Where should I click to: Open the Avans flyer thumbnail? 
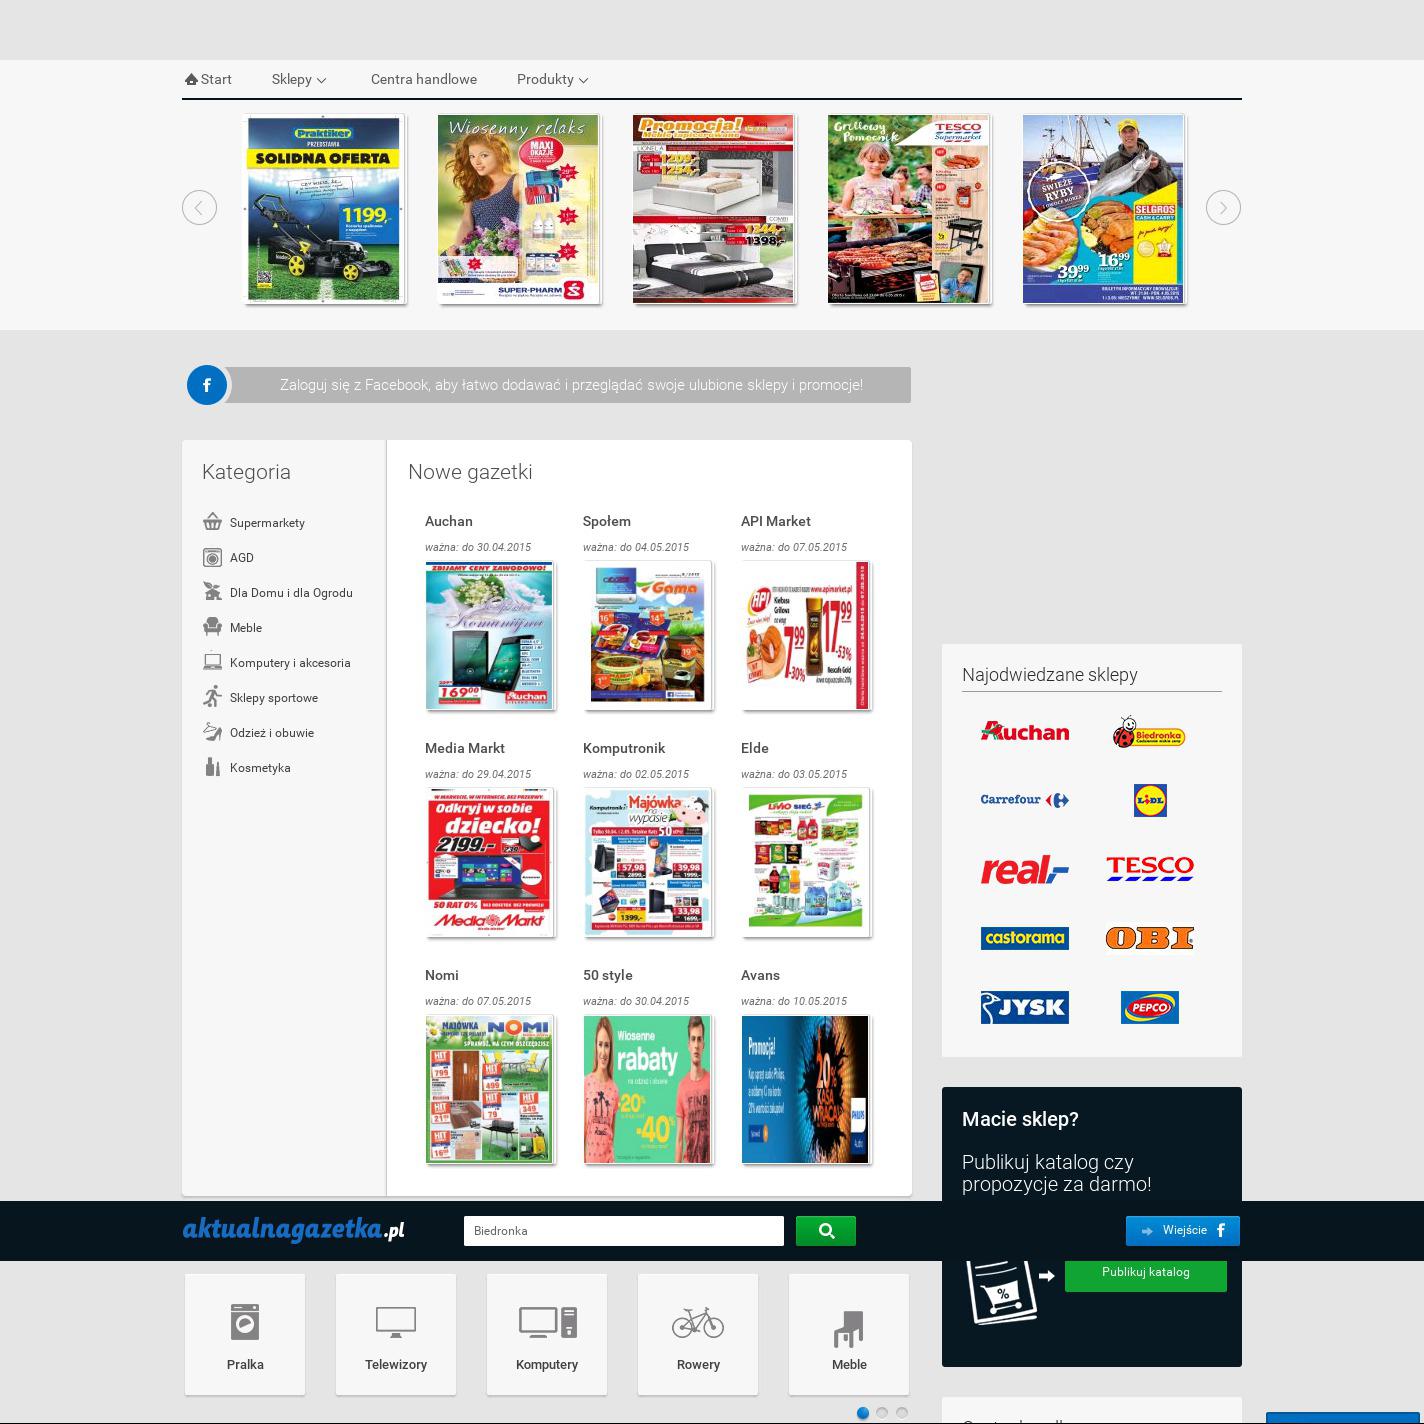pyautogui.click(x=806, y=1090)
